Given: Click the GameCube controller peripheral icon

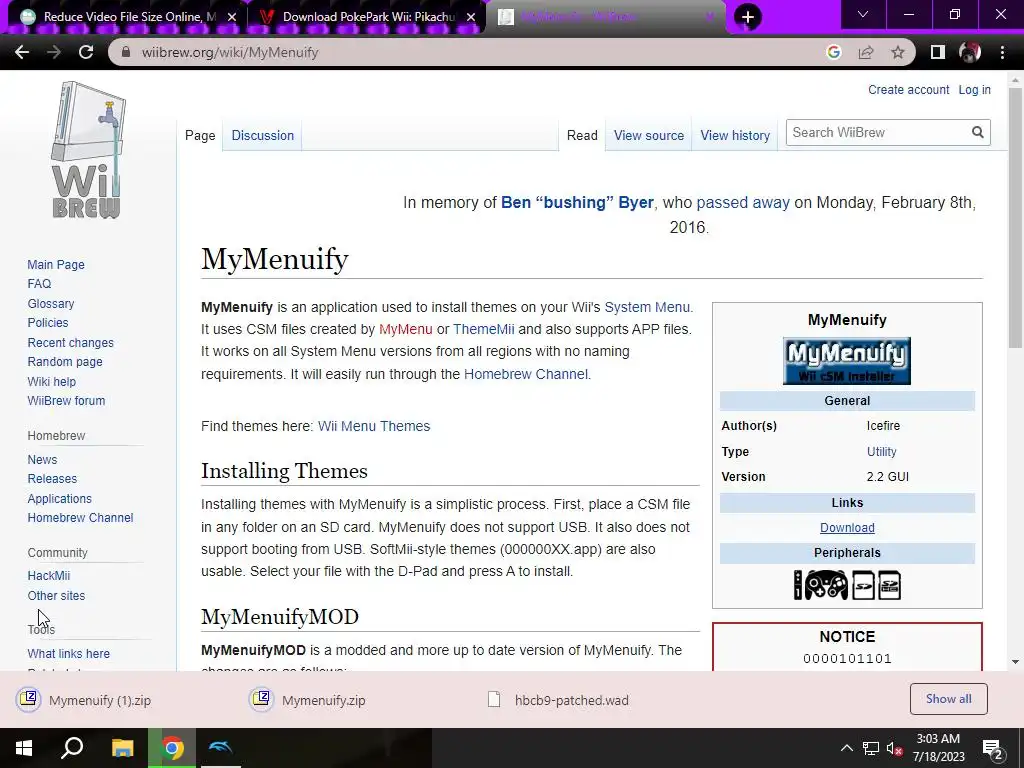Looking at the screenshot, I should (x=825, y=584).
